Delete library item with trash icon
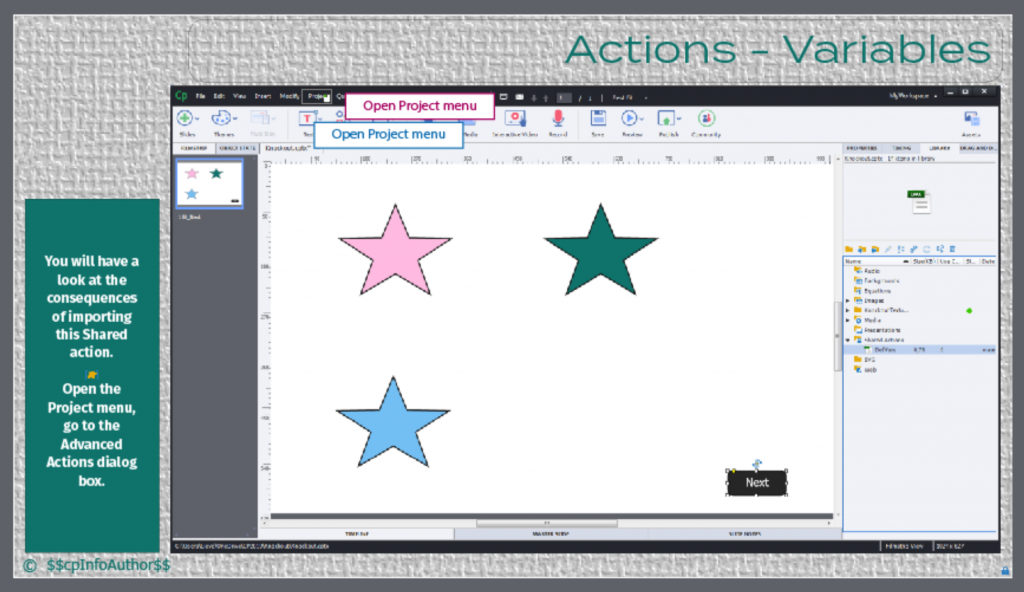Viewport: 1024px width, 592px height. tap(952, 248)
